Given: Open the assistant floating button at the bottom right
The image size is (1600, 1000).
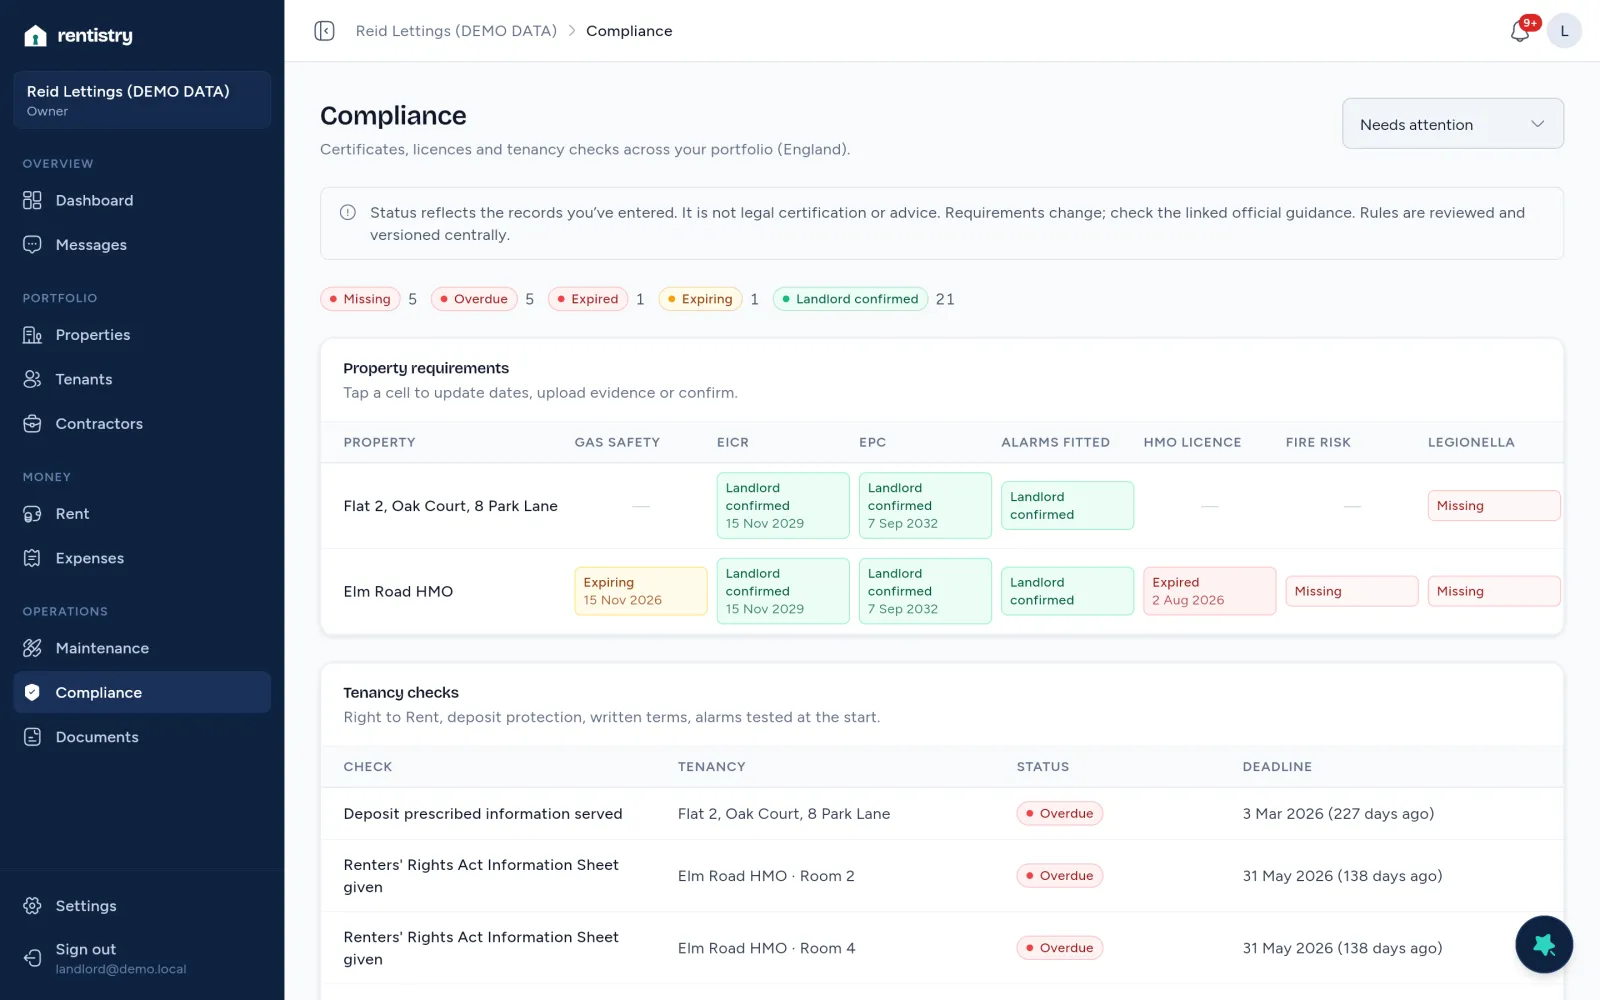Looking at the screenshot, I should tap(1544, 944).
